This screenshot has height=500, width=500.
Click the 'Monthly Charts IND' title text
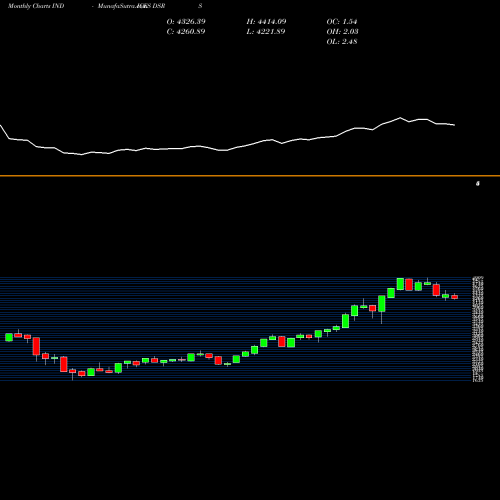click(x=36, y=6)
